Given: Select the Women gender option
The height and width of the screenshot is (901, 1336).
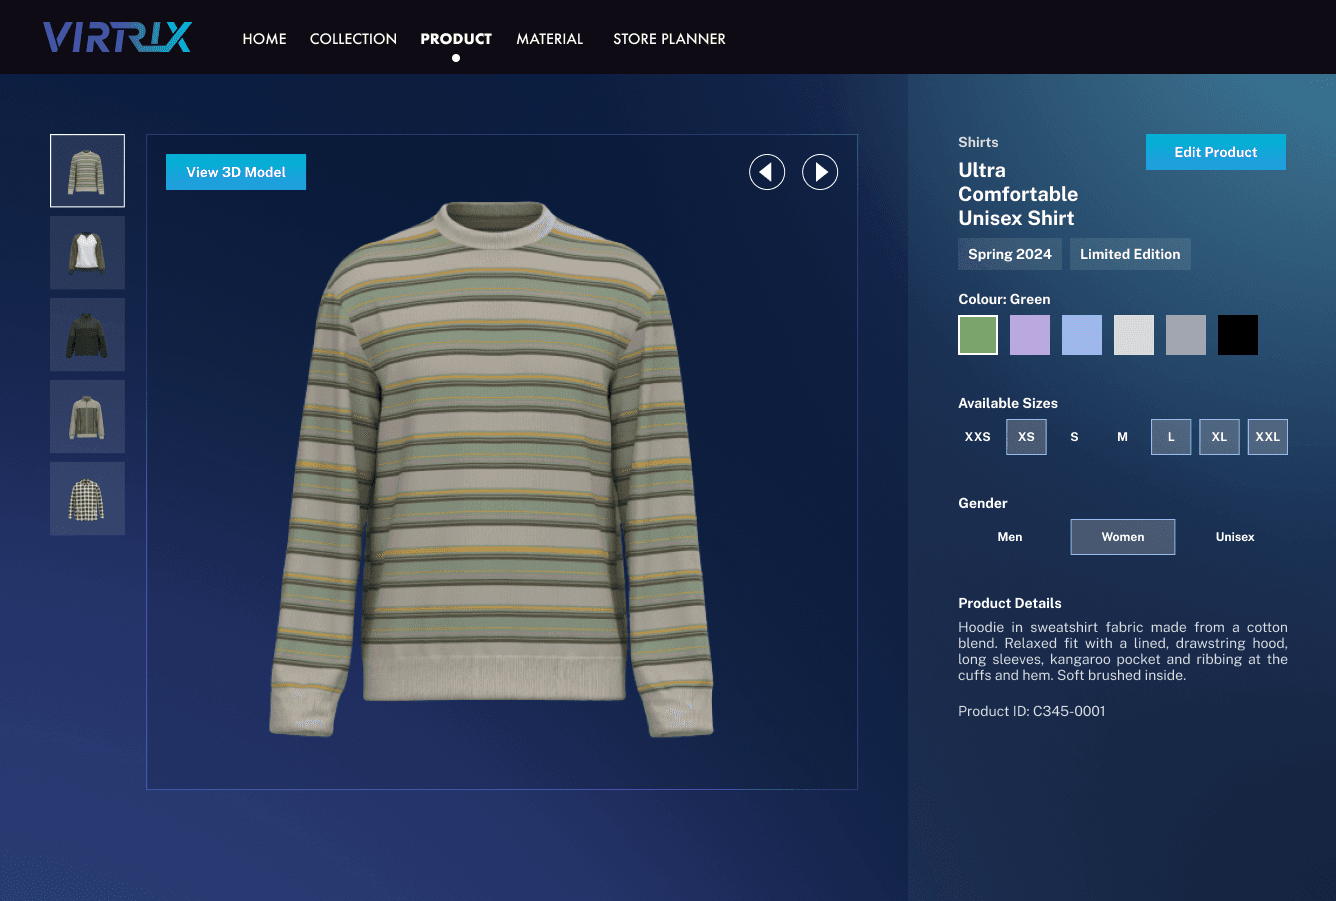Looking at the screenshot, I should pos(1122,536).
